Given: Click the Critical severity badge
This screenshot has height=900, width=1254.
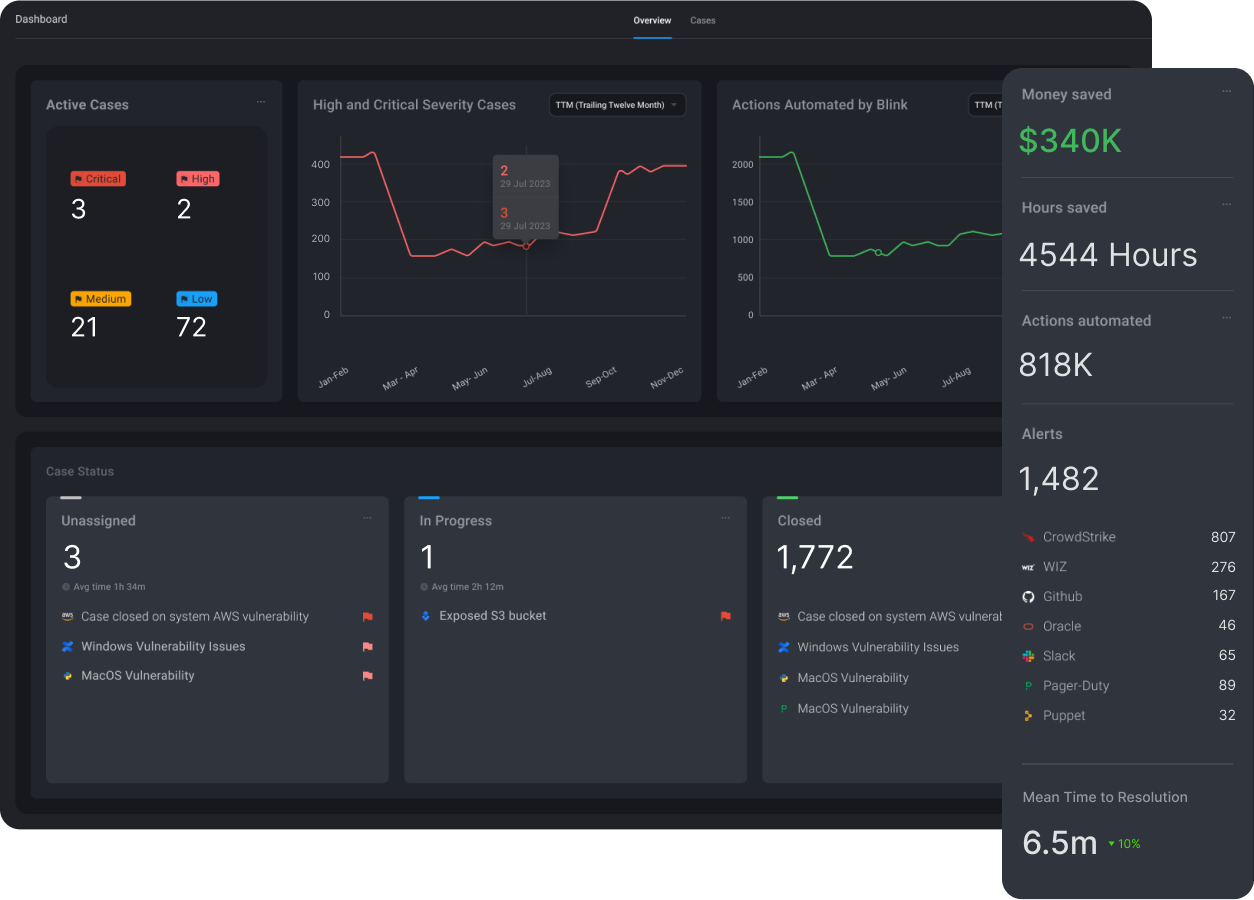Looking at the screenshot, I should (x=98, y=178).
